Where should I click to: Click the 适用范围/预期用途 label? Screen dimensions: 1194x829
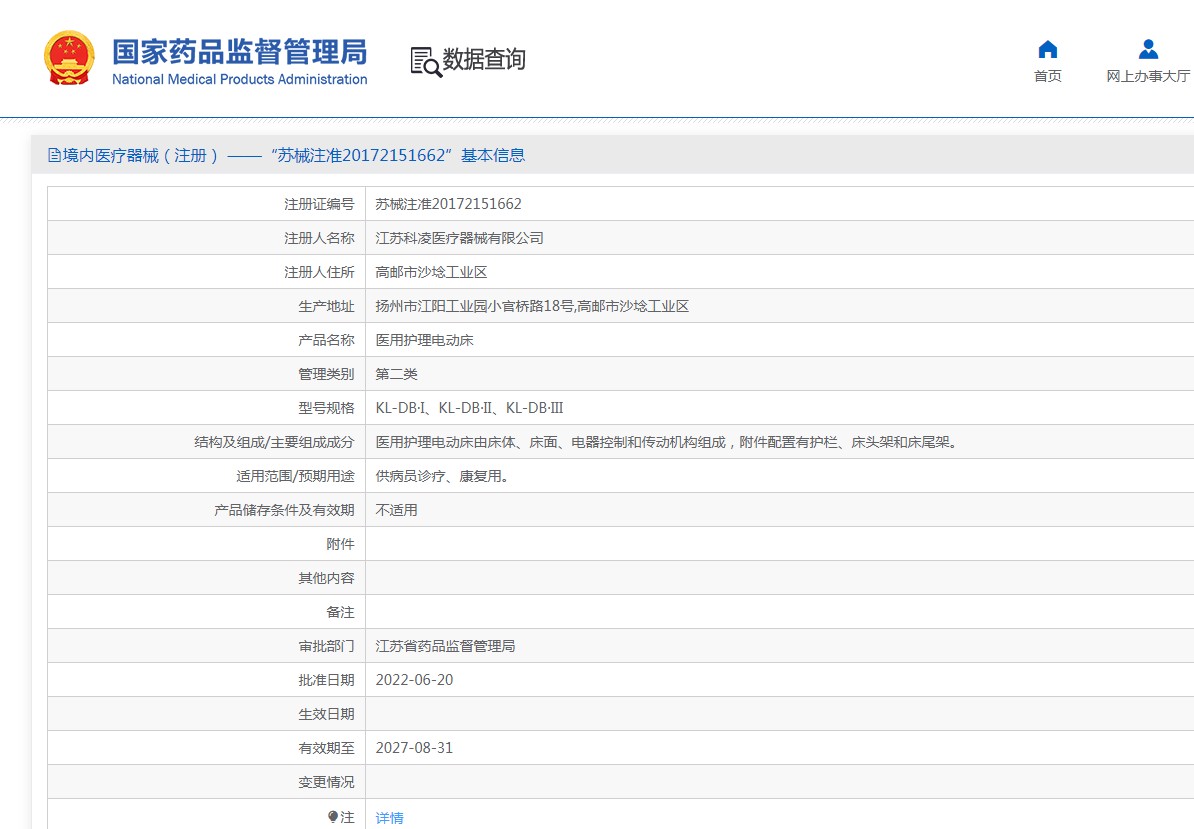295,476
